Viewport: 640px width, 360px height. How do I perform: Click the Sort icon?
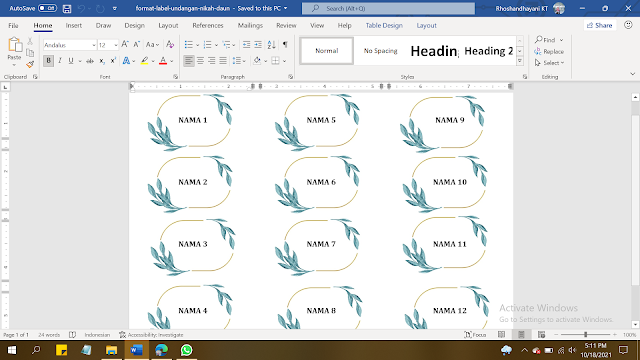coord(271,44)
